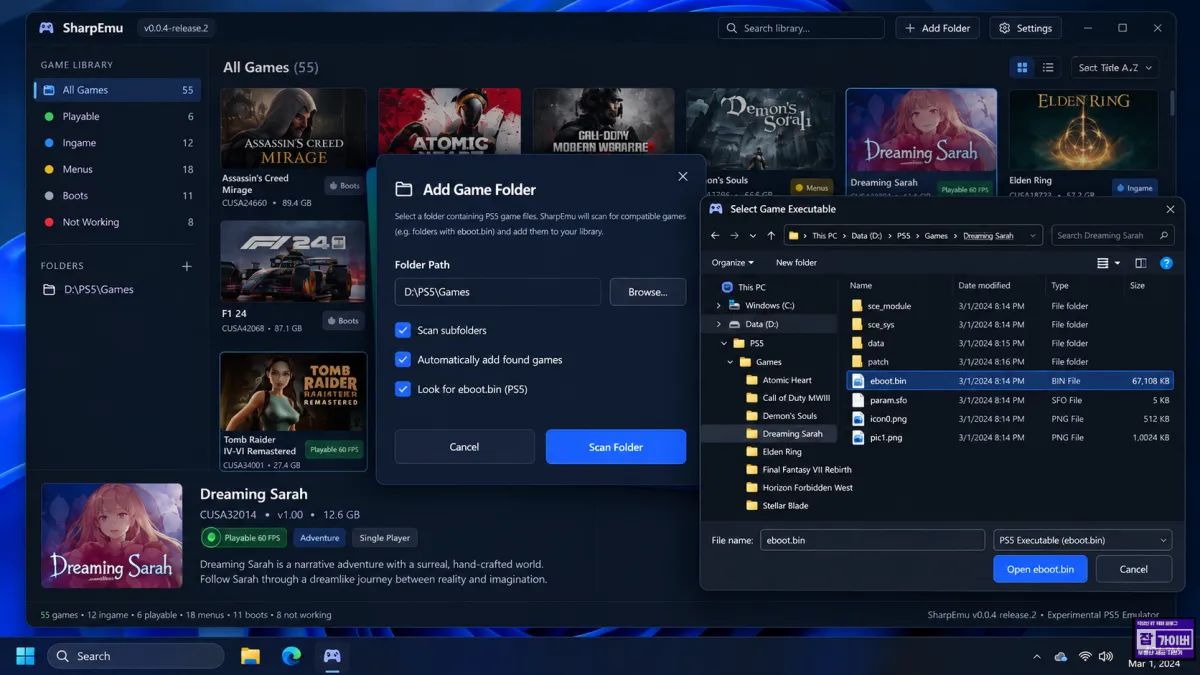Go up one folder level in file dialog
This screenshot has width=1200, height=675.
click(x=771, y=236)
